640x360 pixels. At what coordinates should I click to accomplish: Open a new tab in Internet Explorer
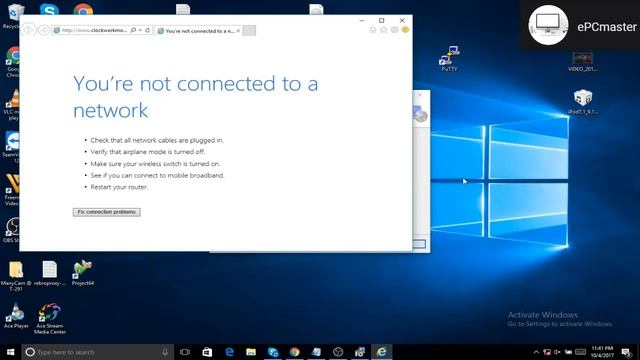tap(249, 31)
